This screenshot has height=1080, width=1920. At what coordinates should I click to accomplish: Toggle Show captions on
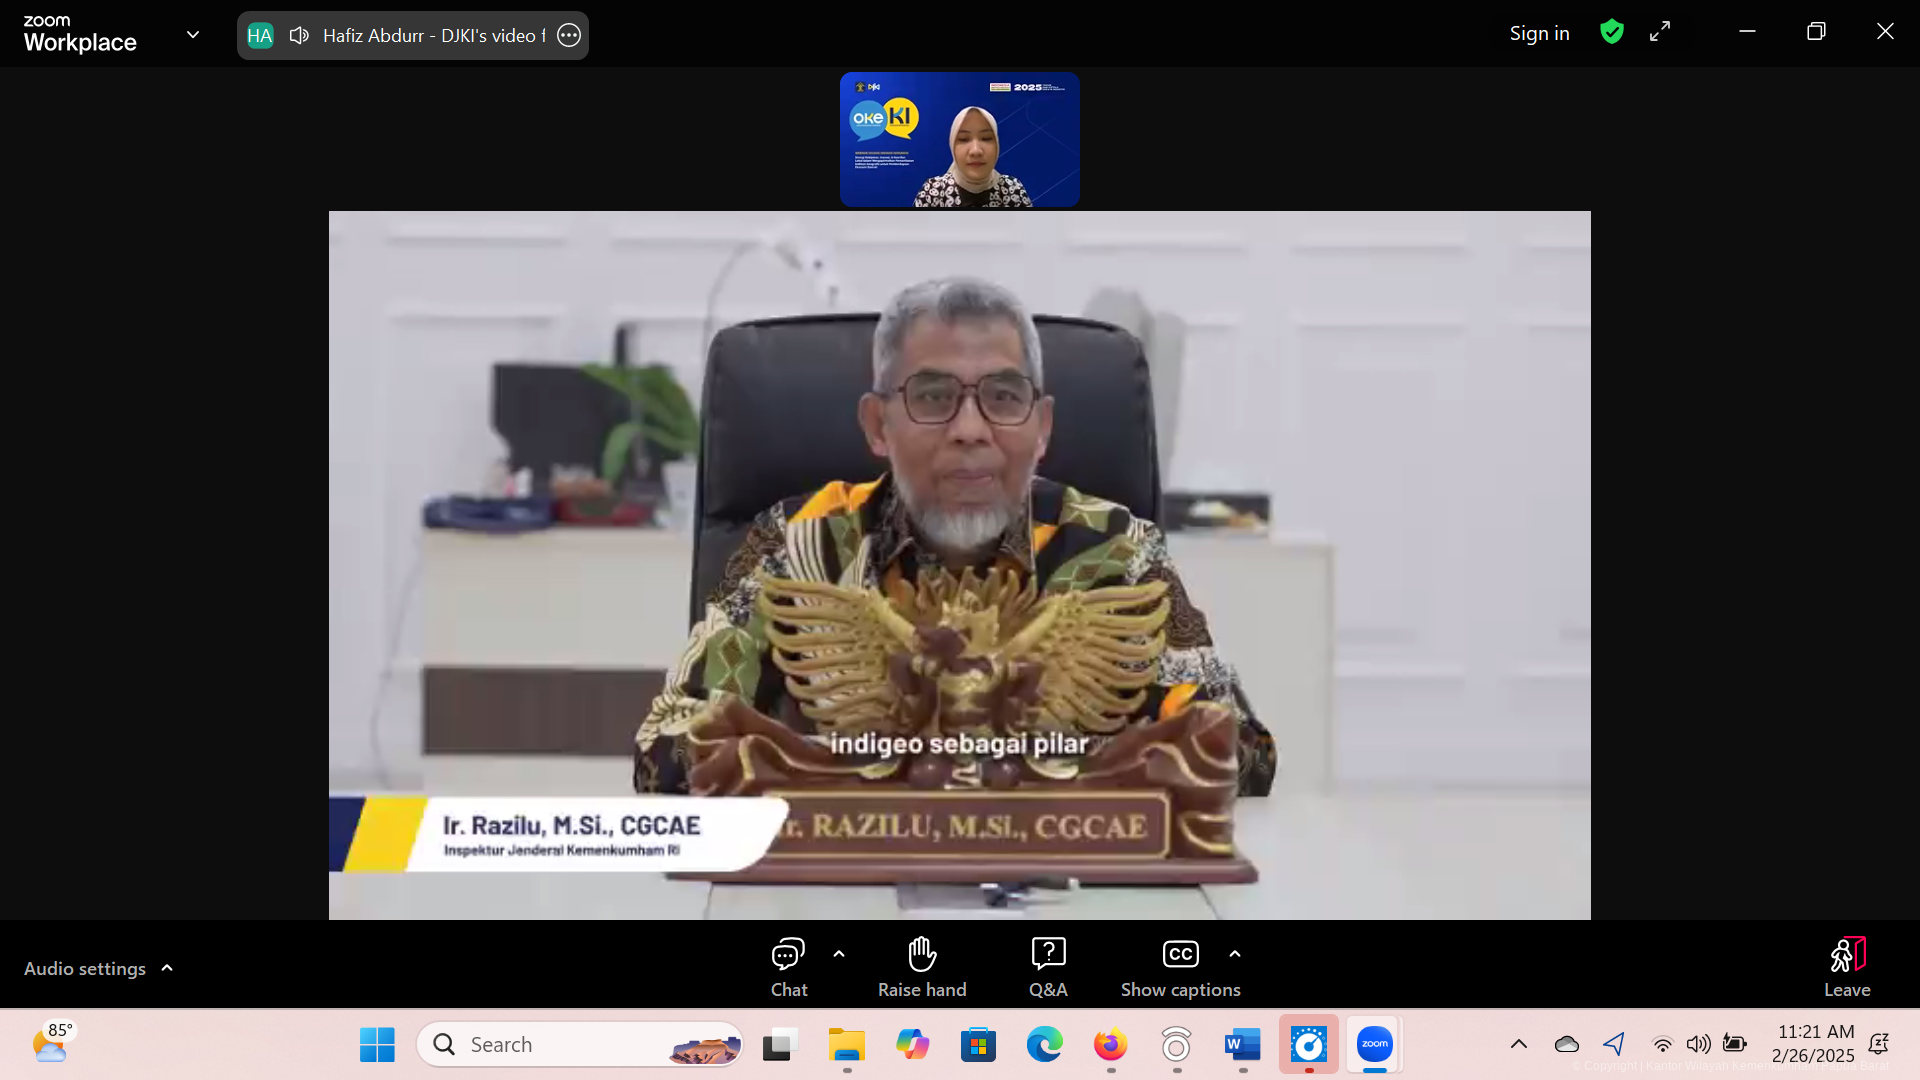click(1180, 966)
